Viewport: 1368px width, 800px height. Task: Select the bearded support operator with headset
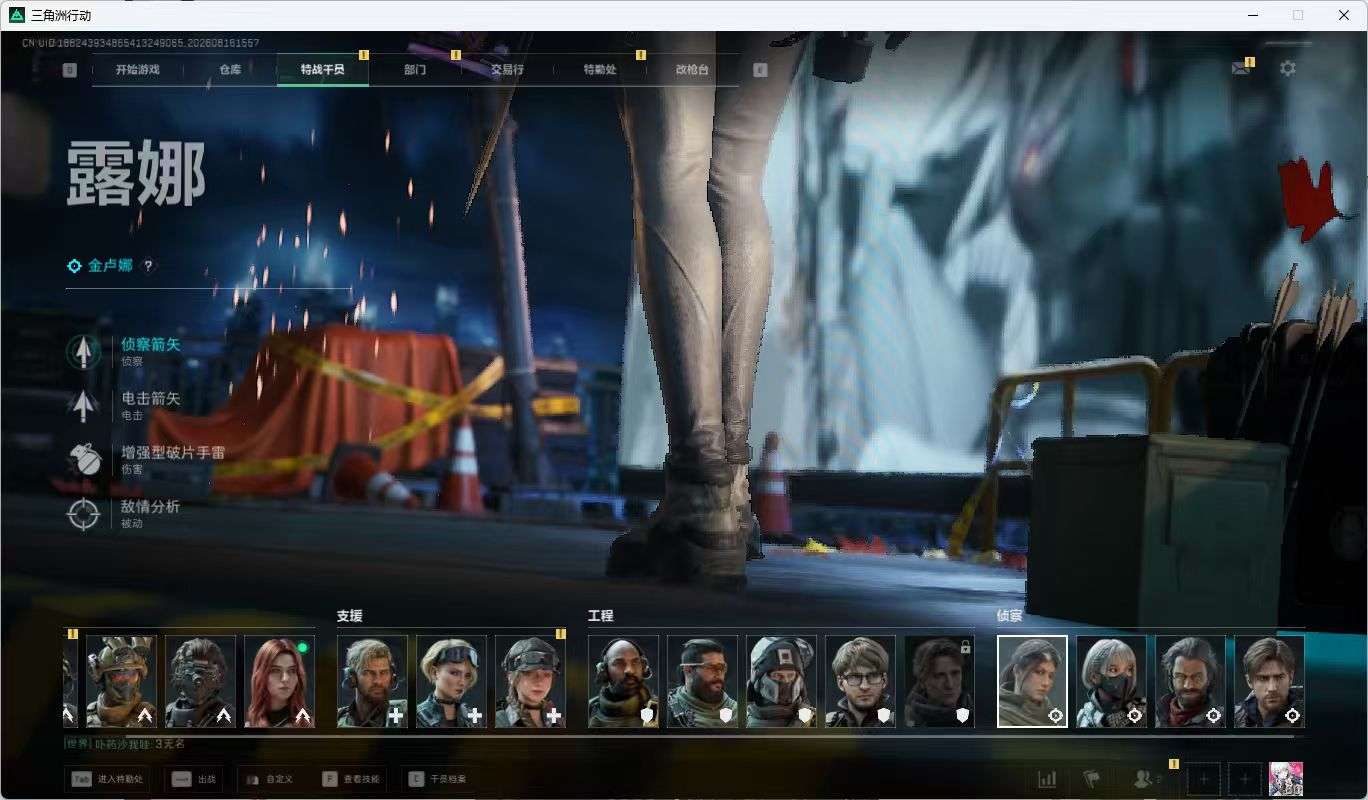[372, 681]
